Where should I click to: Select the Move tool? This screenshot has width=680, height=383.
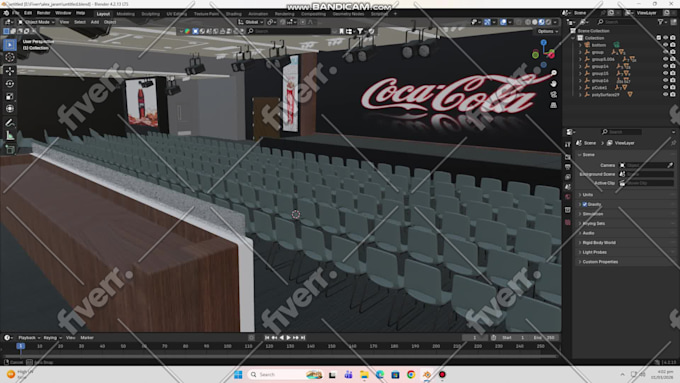[x=10, y=71]
